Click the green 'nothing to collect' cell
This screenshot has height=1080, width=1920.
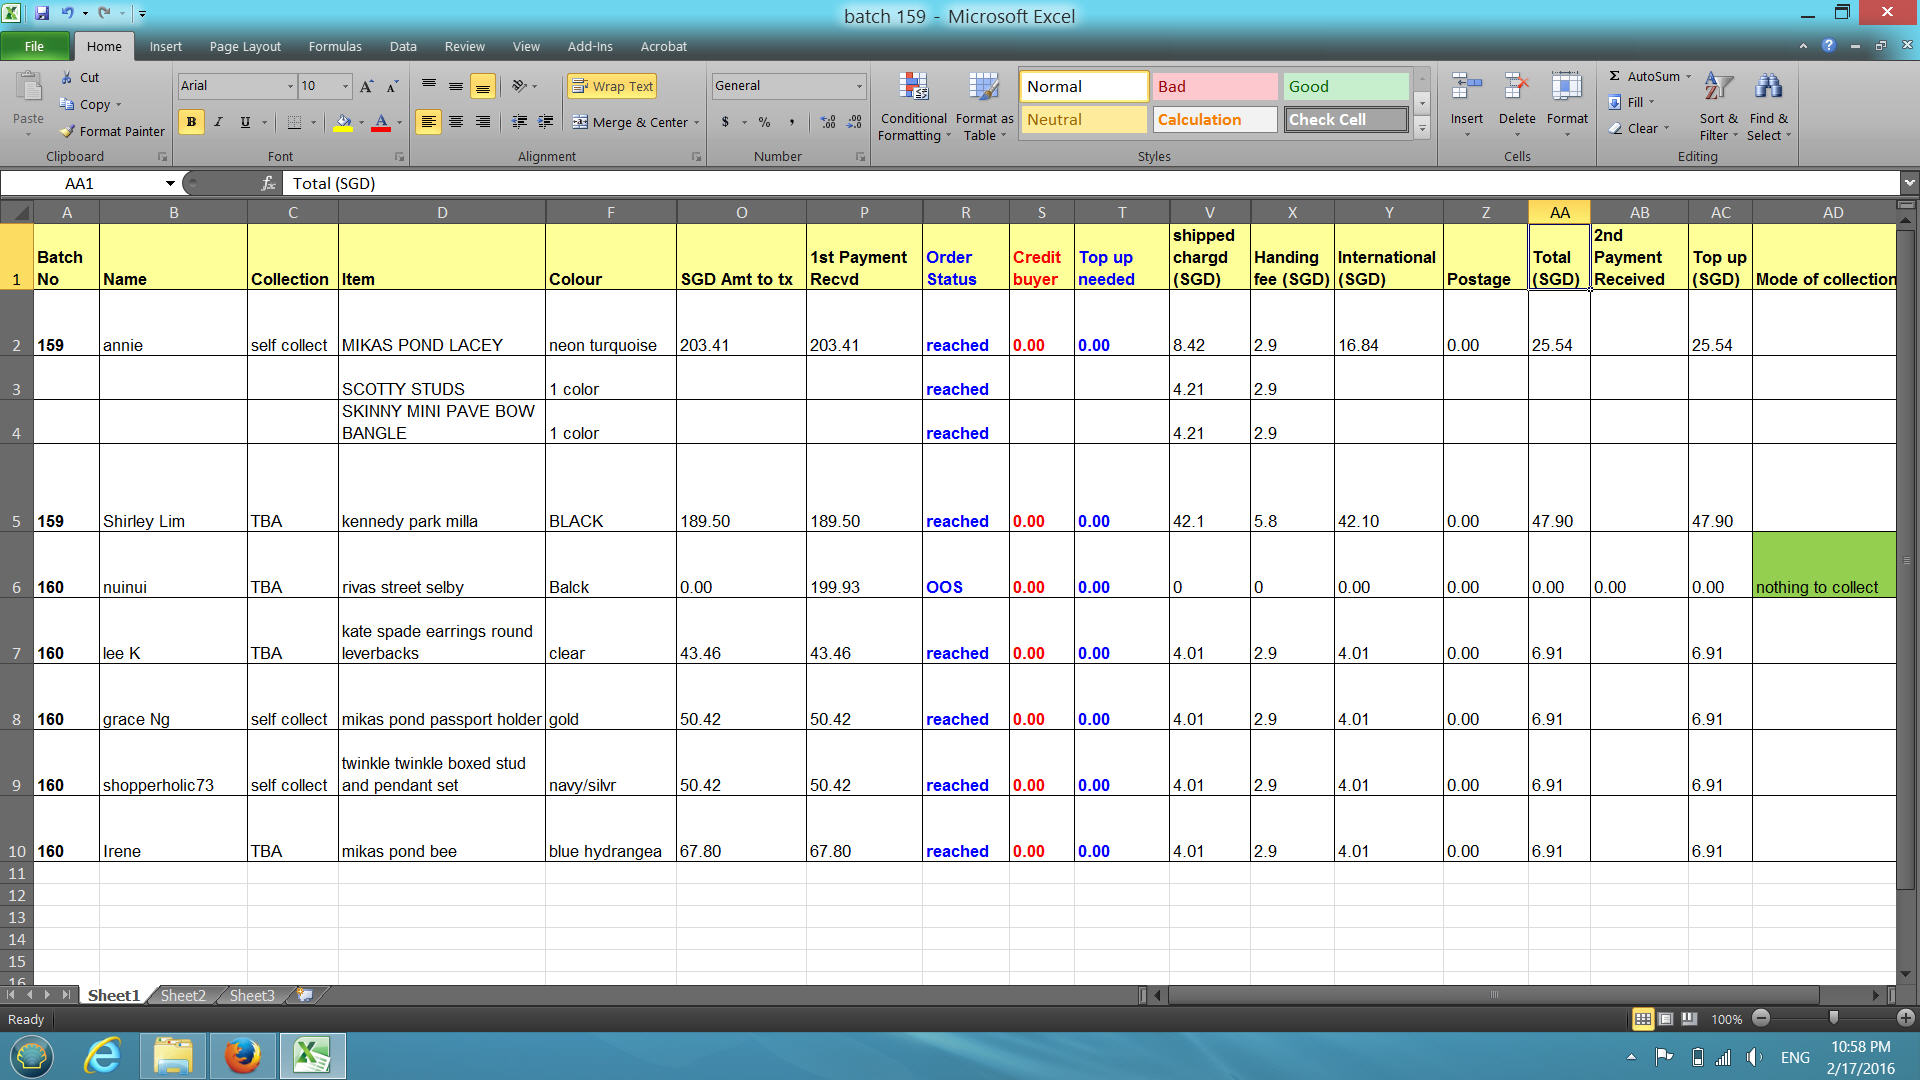[1824, 565]
